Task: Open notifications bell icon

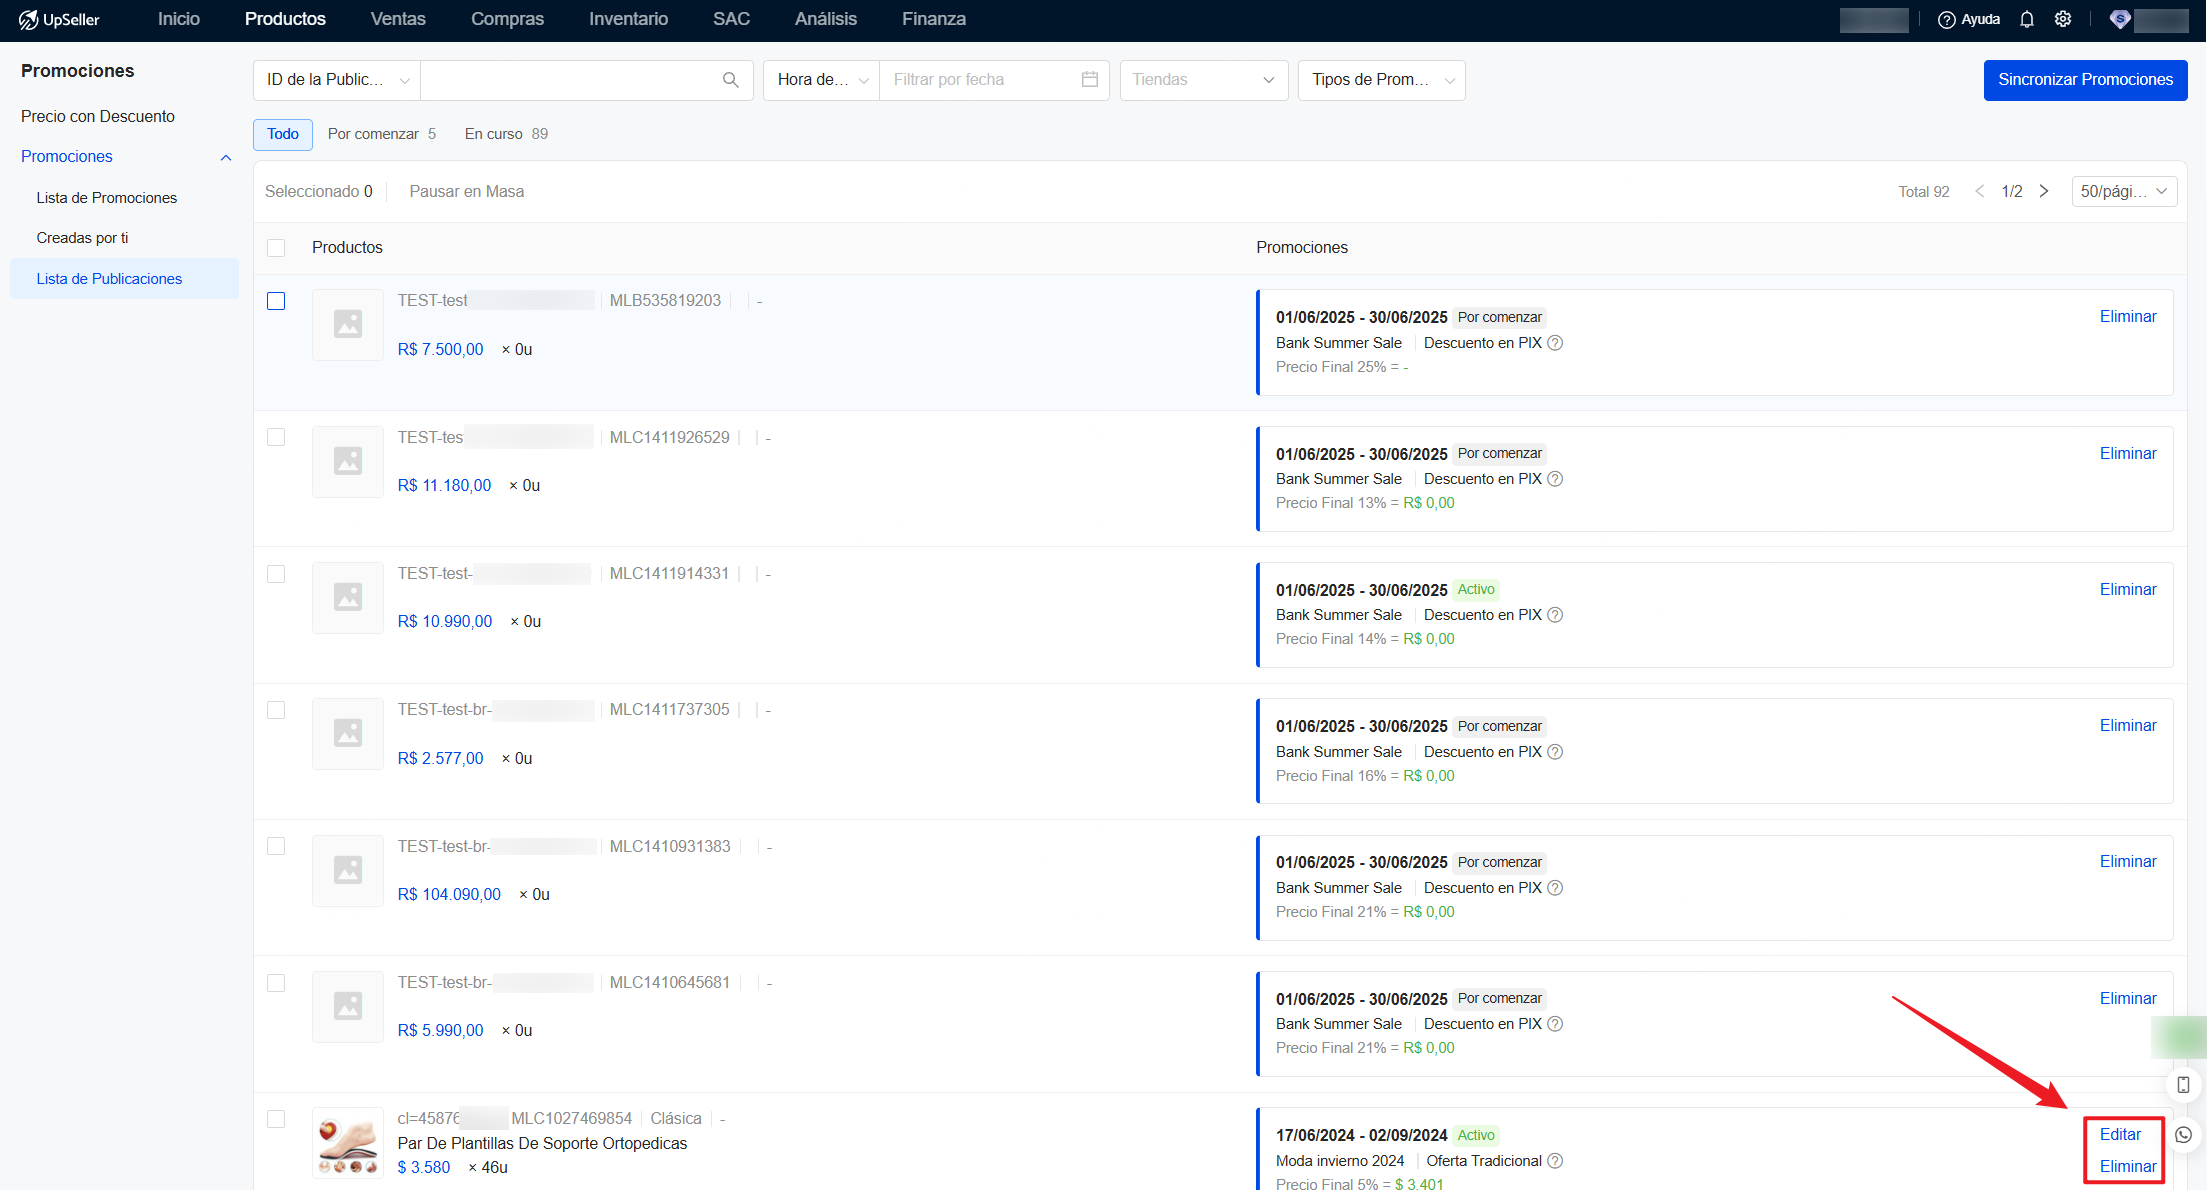Action: tap(2026, 20)
